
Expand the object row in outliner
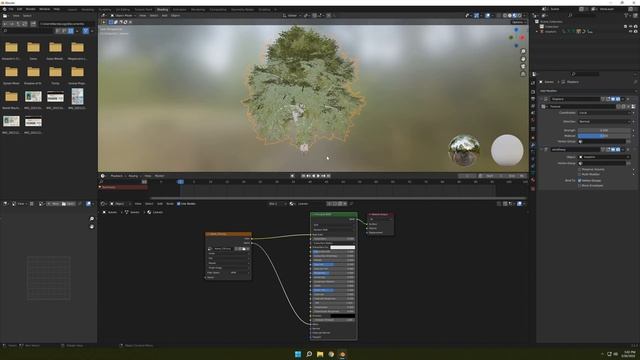(x=537, y=31)
